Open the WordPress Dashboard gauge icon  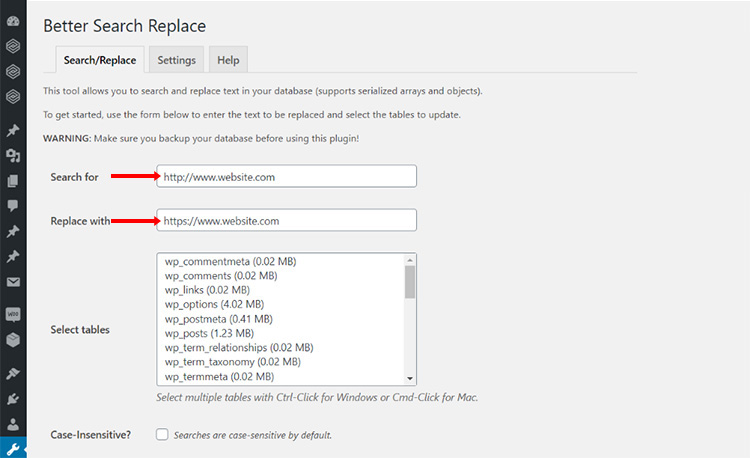13,21
